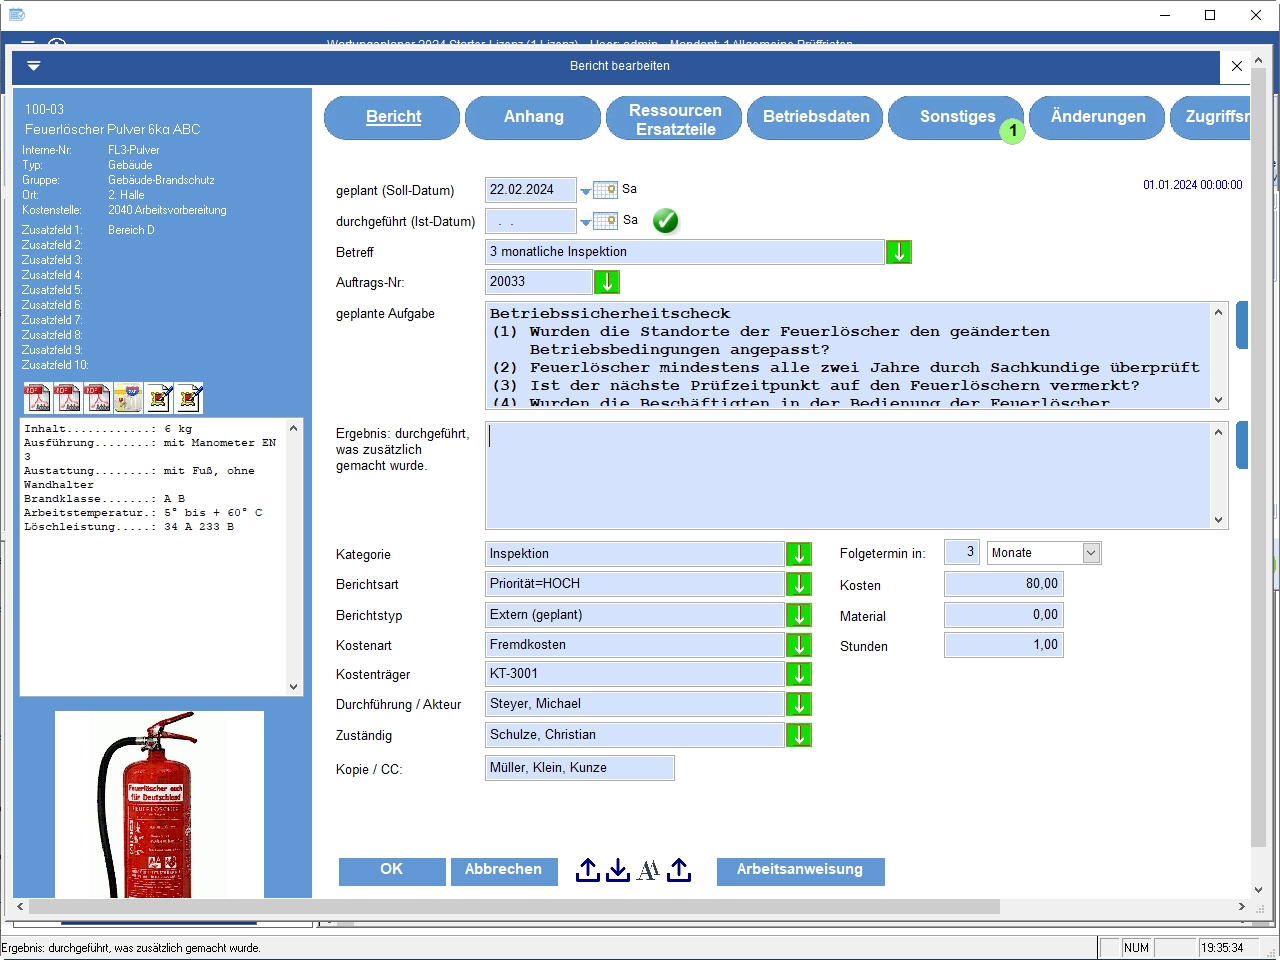Open the first PDF attachment icon
Image resolution: width=1280 pixels, height=960 pixels.
coord(37,398)
